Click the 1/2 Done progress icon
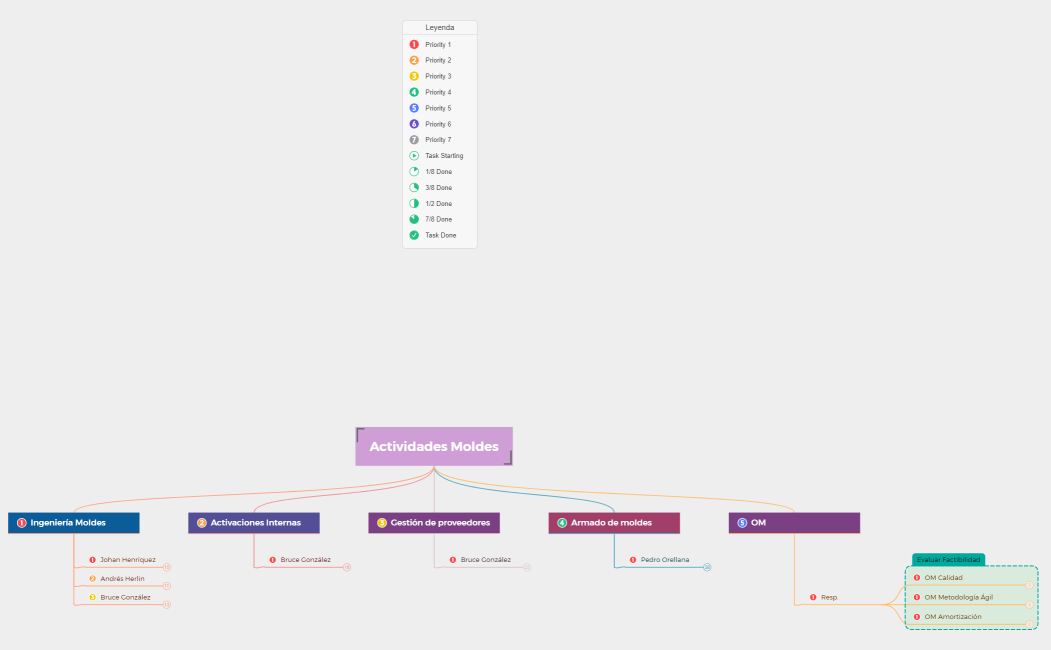Image resolution: width=1051 pixels, height=650 pixels. click(414, 203)
